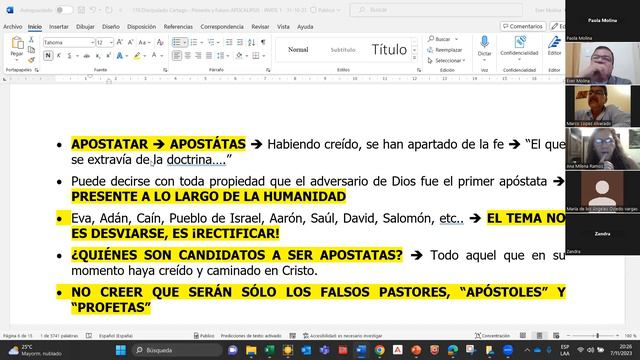Switch to the Disposición tab

pos(141,27)
